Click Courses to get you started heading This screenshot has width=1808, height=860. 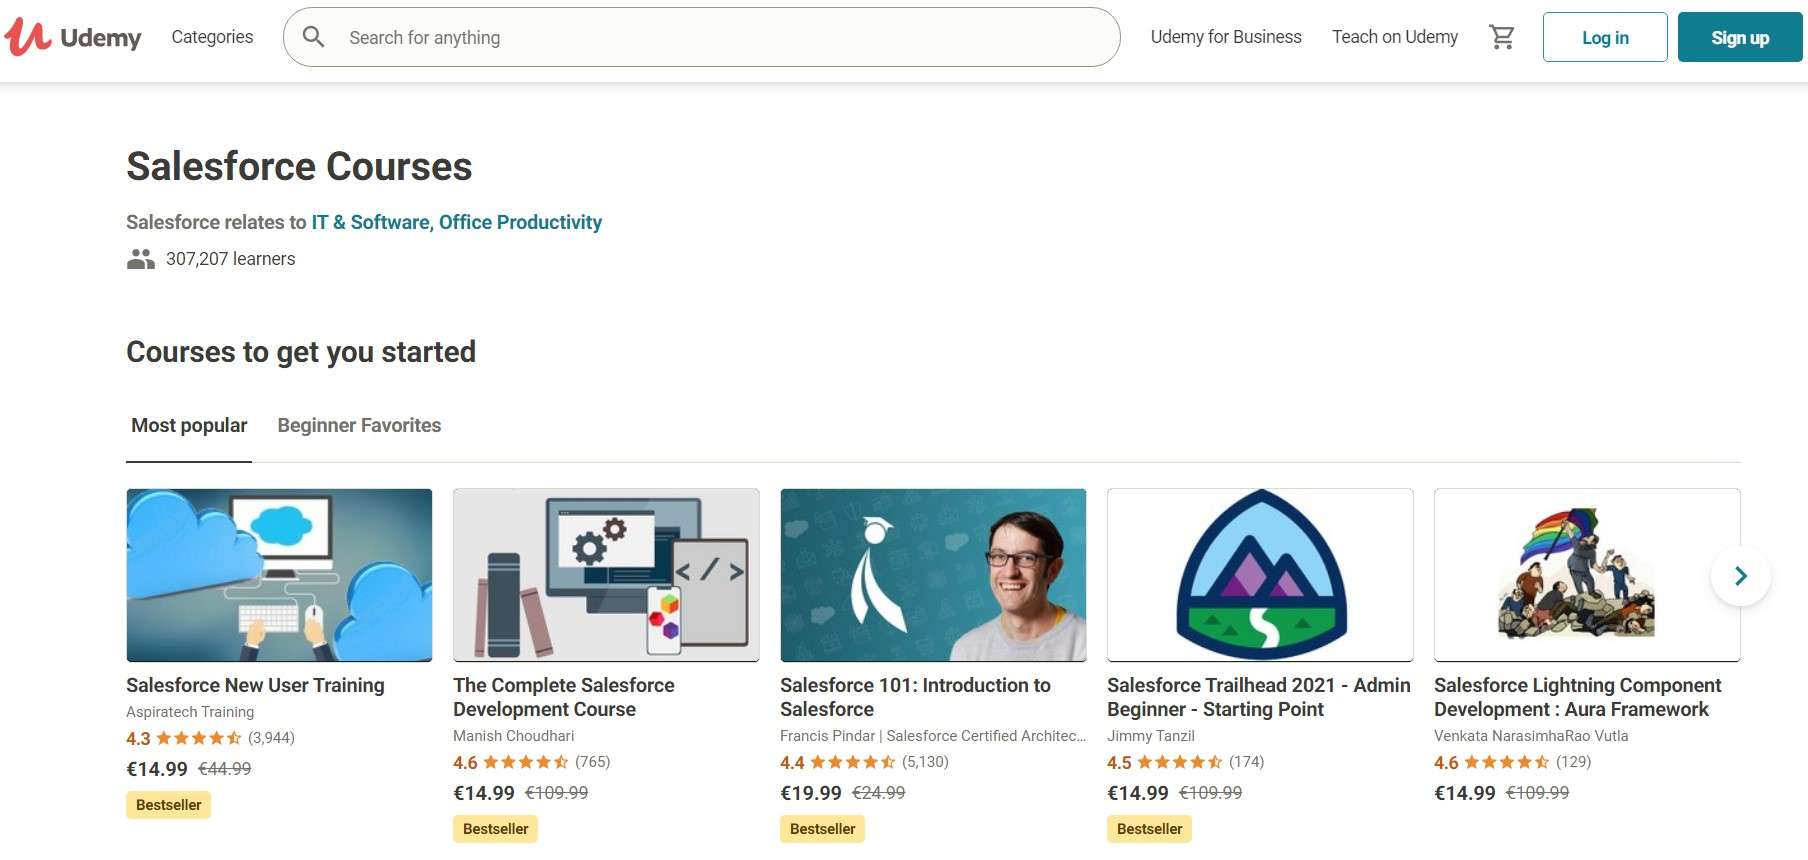301,352
